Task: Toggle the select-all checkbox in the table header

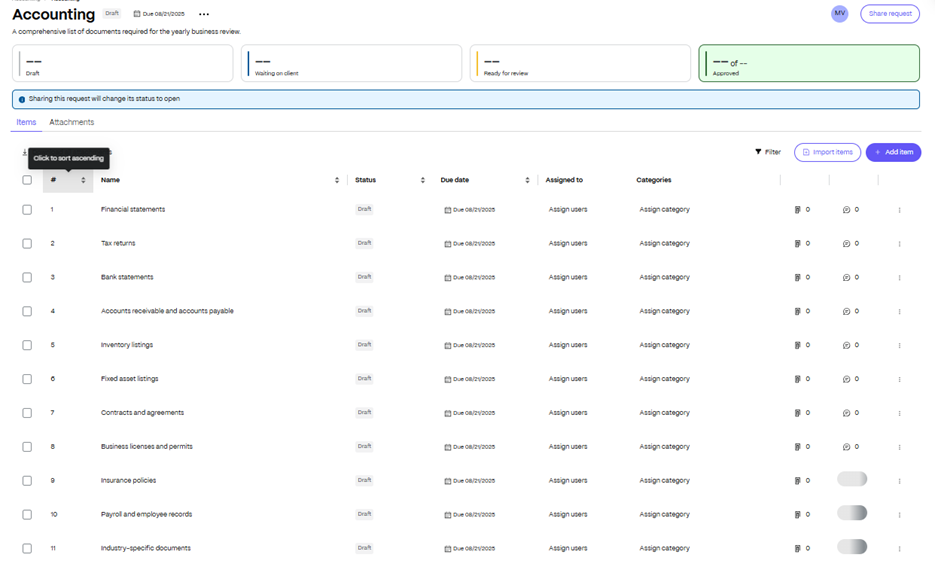Action: tap(27, 180)
